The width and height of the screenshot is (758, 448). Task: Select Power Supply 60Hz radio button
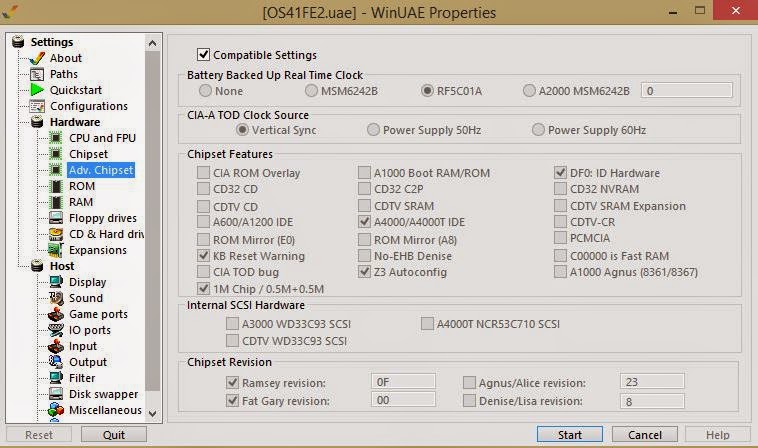click(x=538, y=130)
